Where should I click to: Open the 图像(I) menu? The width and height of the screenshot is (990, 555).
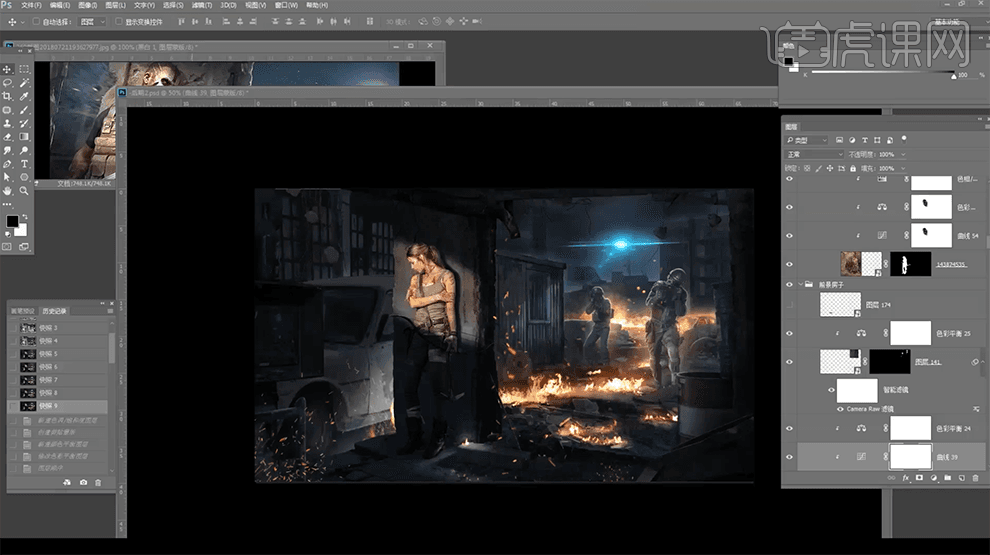[87, 5]
